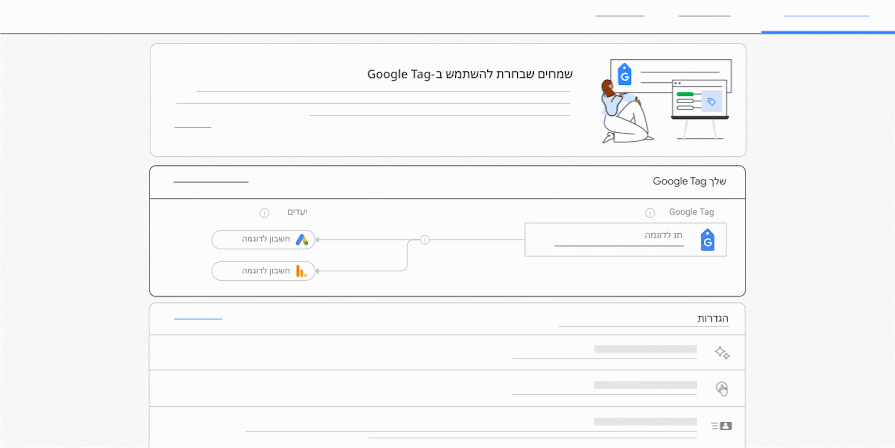Click the Google Analytics logo in the destination chip
The image size is (895, 448).
point(301,271)
